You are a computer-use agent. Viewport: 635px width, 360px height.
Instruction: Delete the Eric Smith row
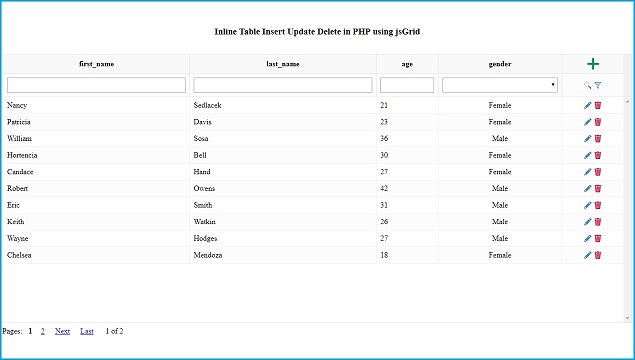[x=598, y=205]
